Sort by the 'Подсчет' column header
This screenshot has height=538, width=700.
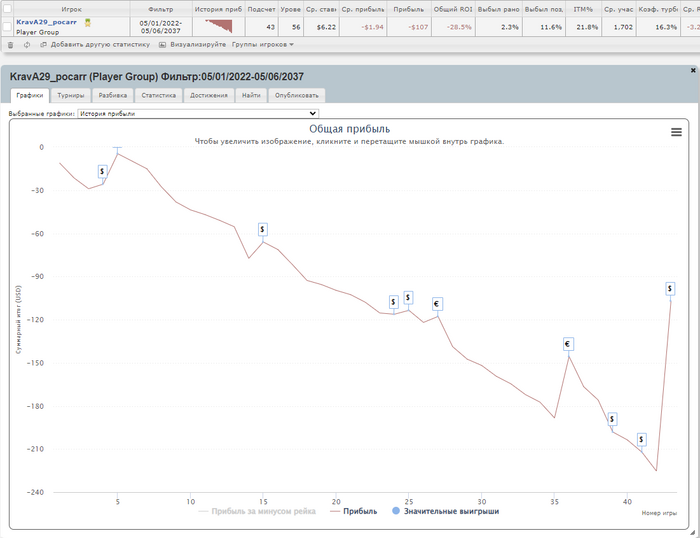coord(261,9)
